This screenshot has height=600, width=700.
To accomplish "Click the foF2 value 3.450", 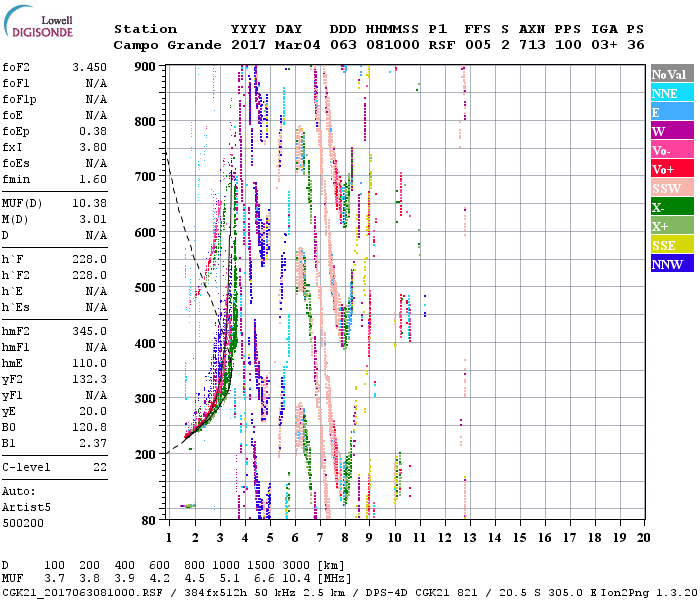I will click(x=89, y=67).
